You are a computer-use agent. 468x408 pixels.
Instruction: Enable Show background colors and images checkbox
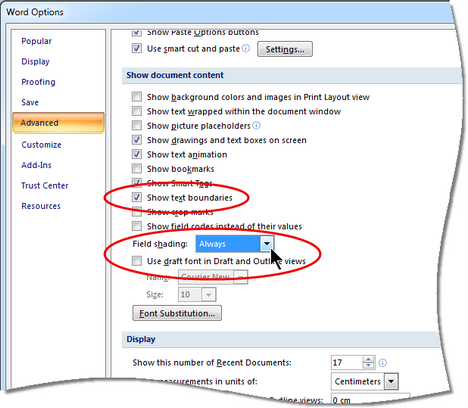(137, 97)
